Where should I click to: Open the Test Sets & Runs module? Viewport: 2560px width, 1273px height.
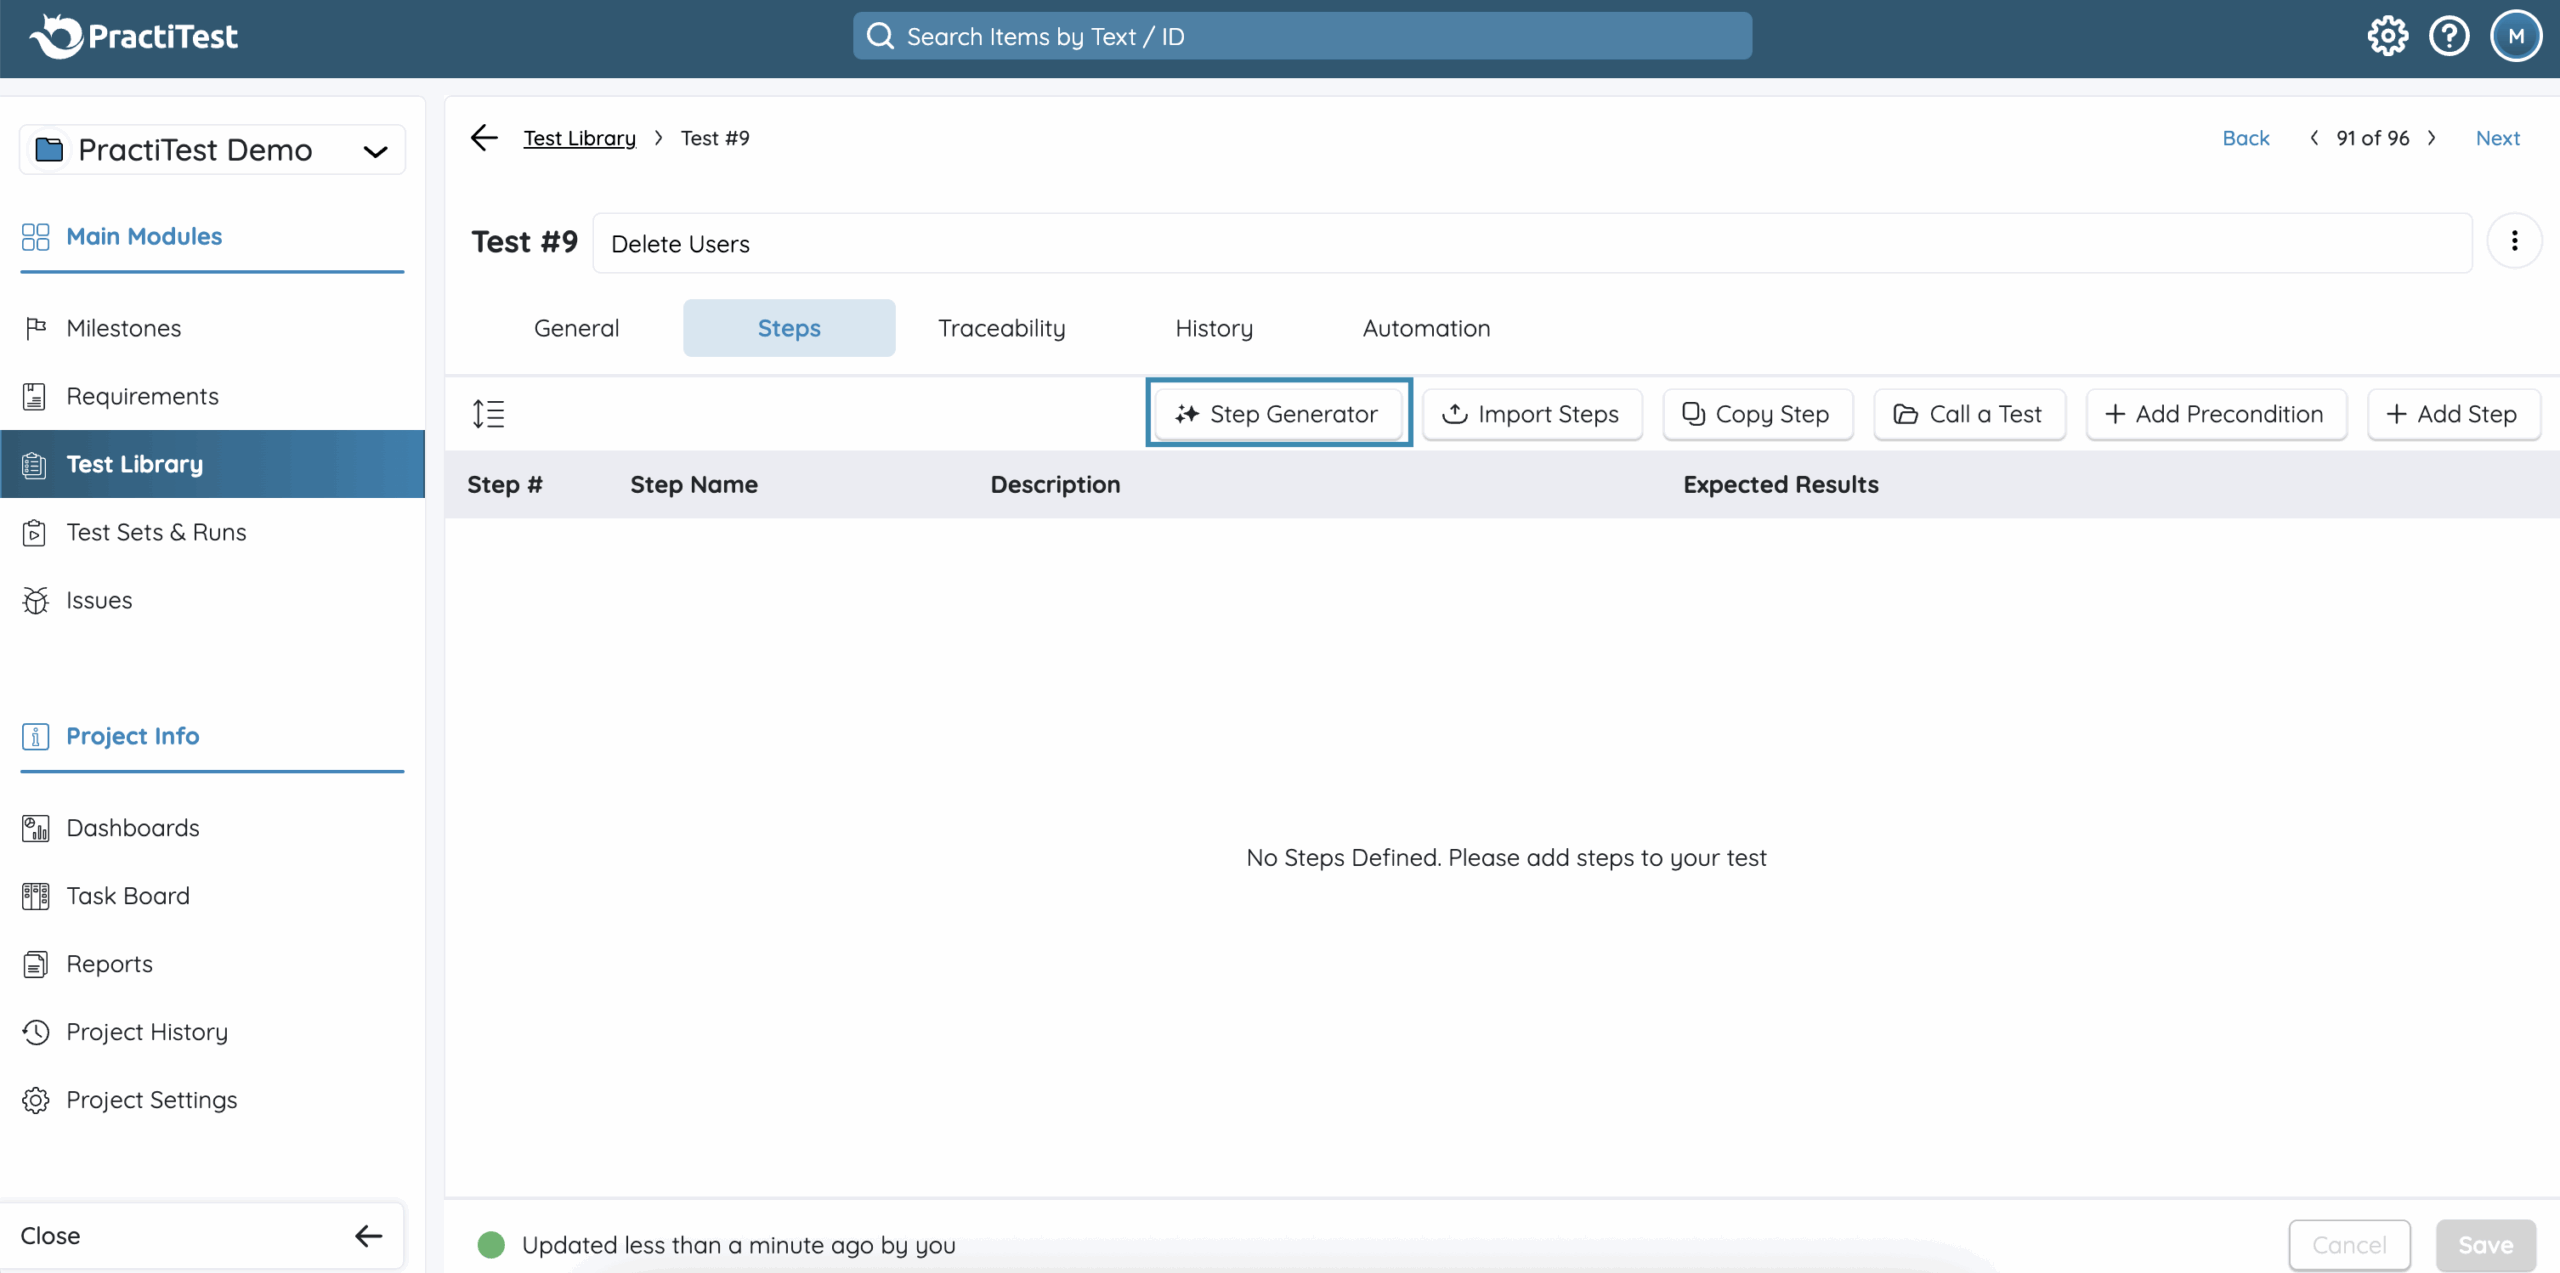pos(156,532)
